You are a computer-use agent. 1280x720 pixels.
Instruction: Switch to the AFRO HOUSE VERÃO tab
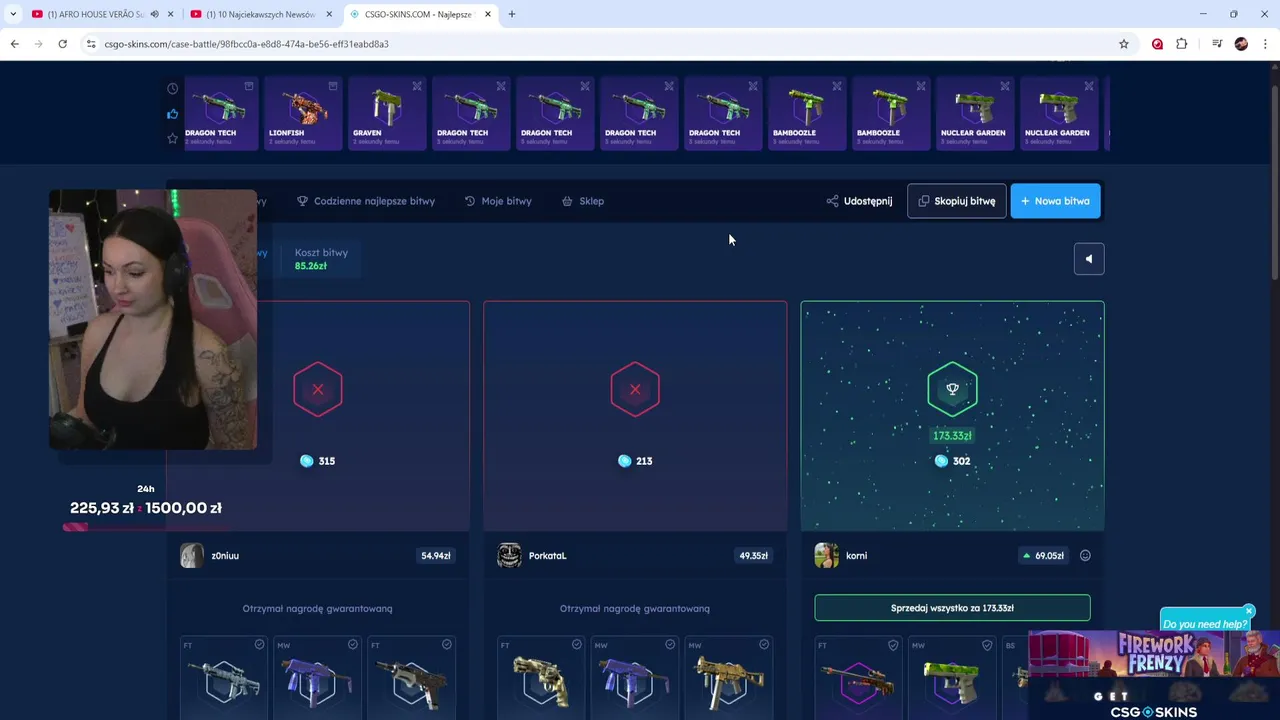click(x=97, y=14)
